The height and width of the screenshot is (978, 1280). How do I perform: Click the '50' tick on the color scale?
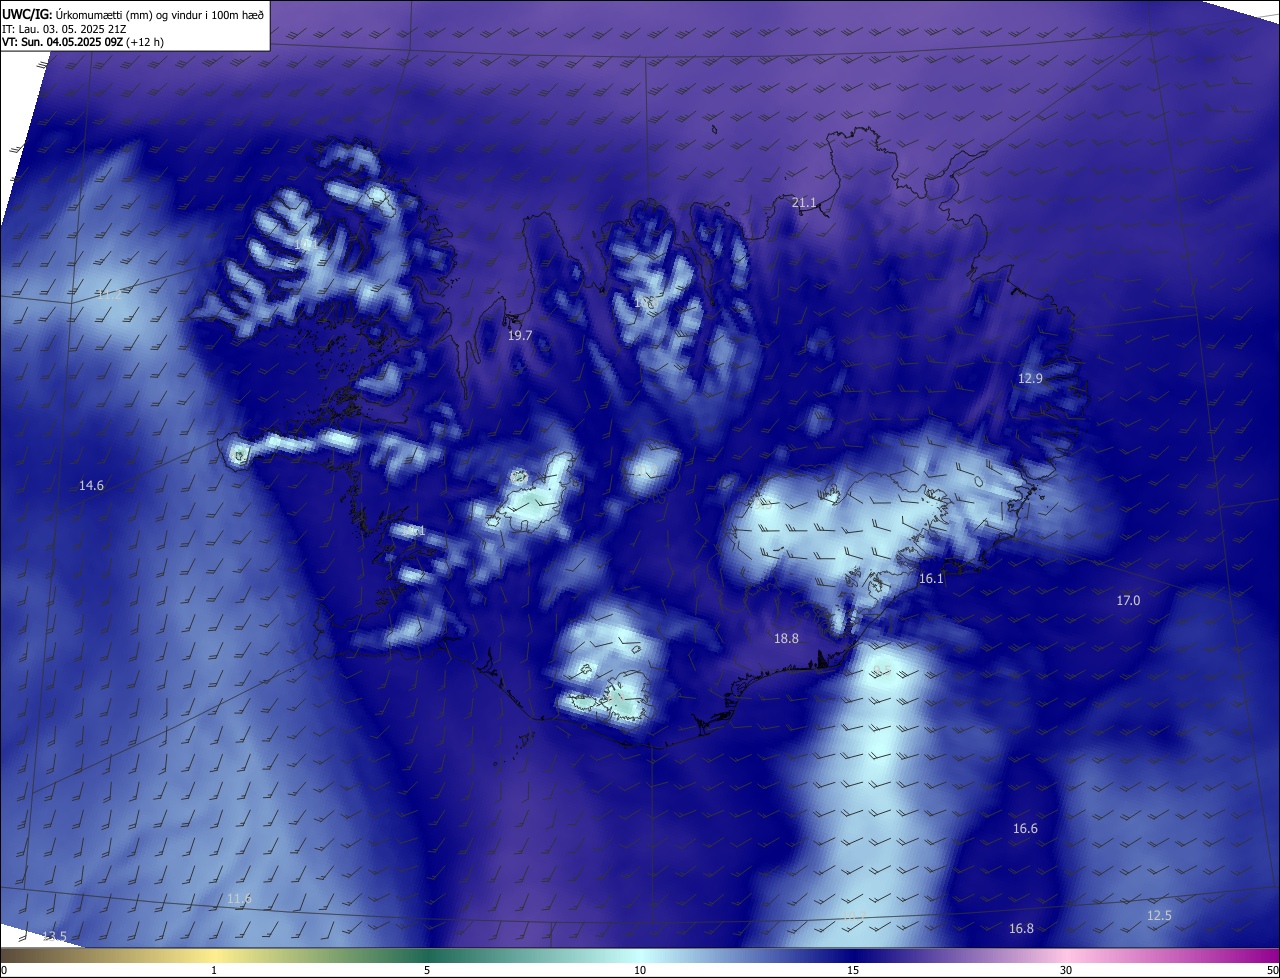(x=1272, y=970)
